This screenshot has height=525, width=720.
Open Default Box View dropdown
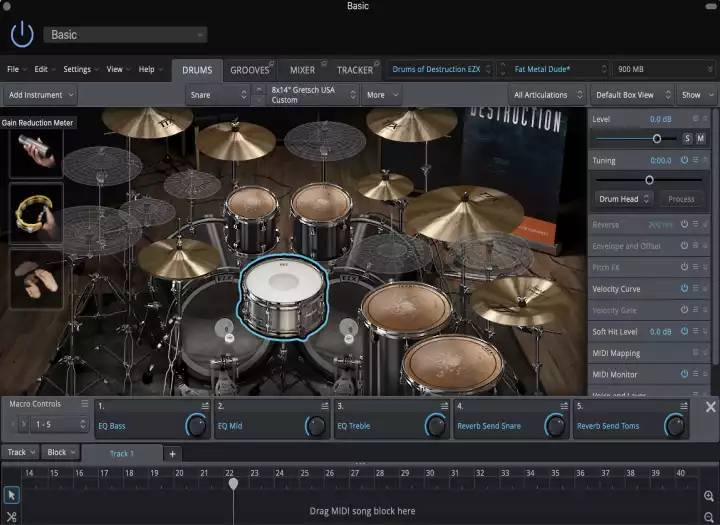(x=632, y=95)
